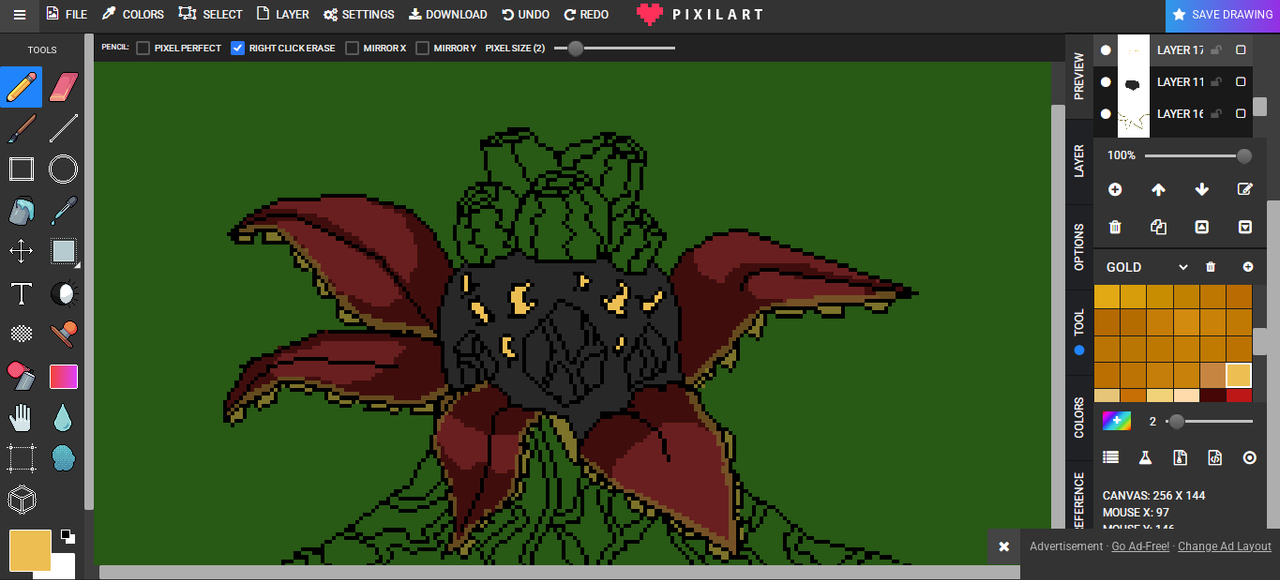Pick the Blur droplet tool
This screenshot has width=1280, height=580.
click(63, 417)
